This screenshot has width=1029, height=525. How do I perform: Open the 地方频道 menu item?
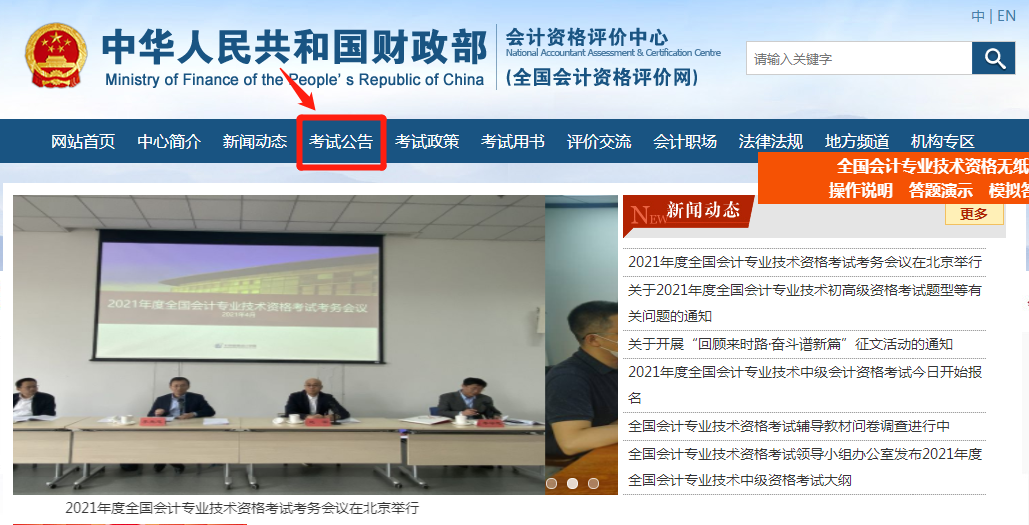pos(857,141)
